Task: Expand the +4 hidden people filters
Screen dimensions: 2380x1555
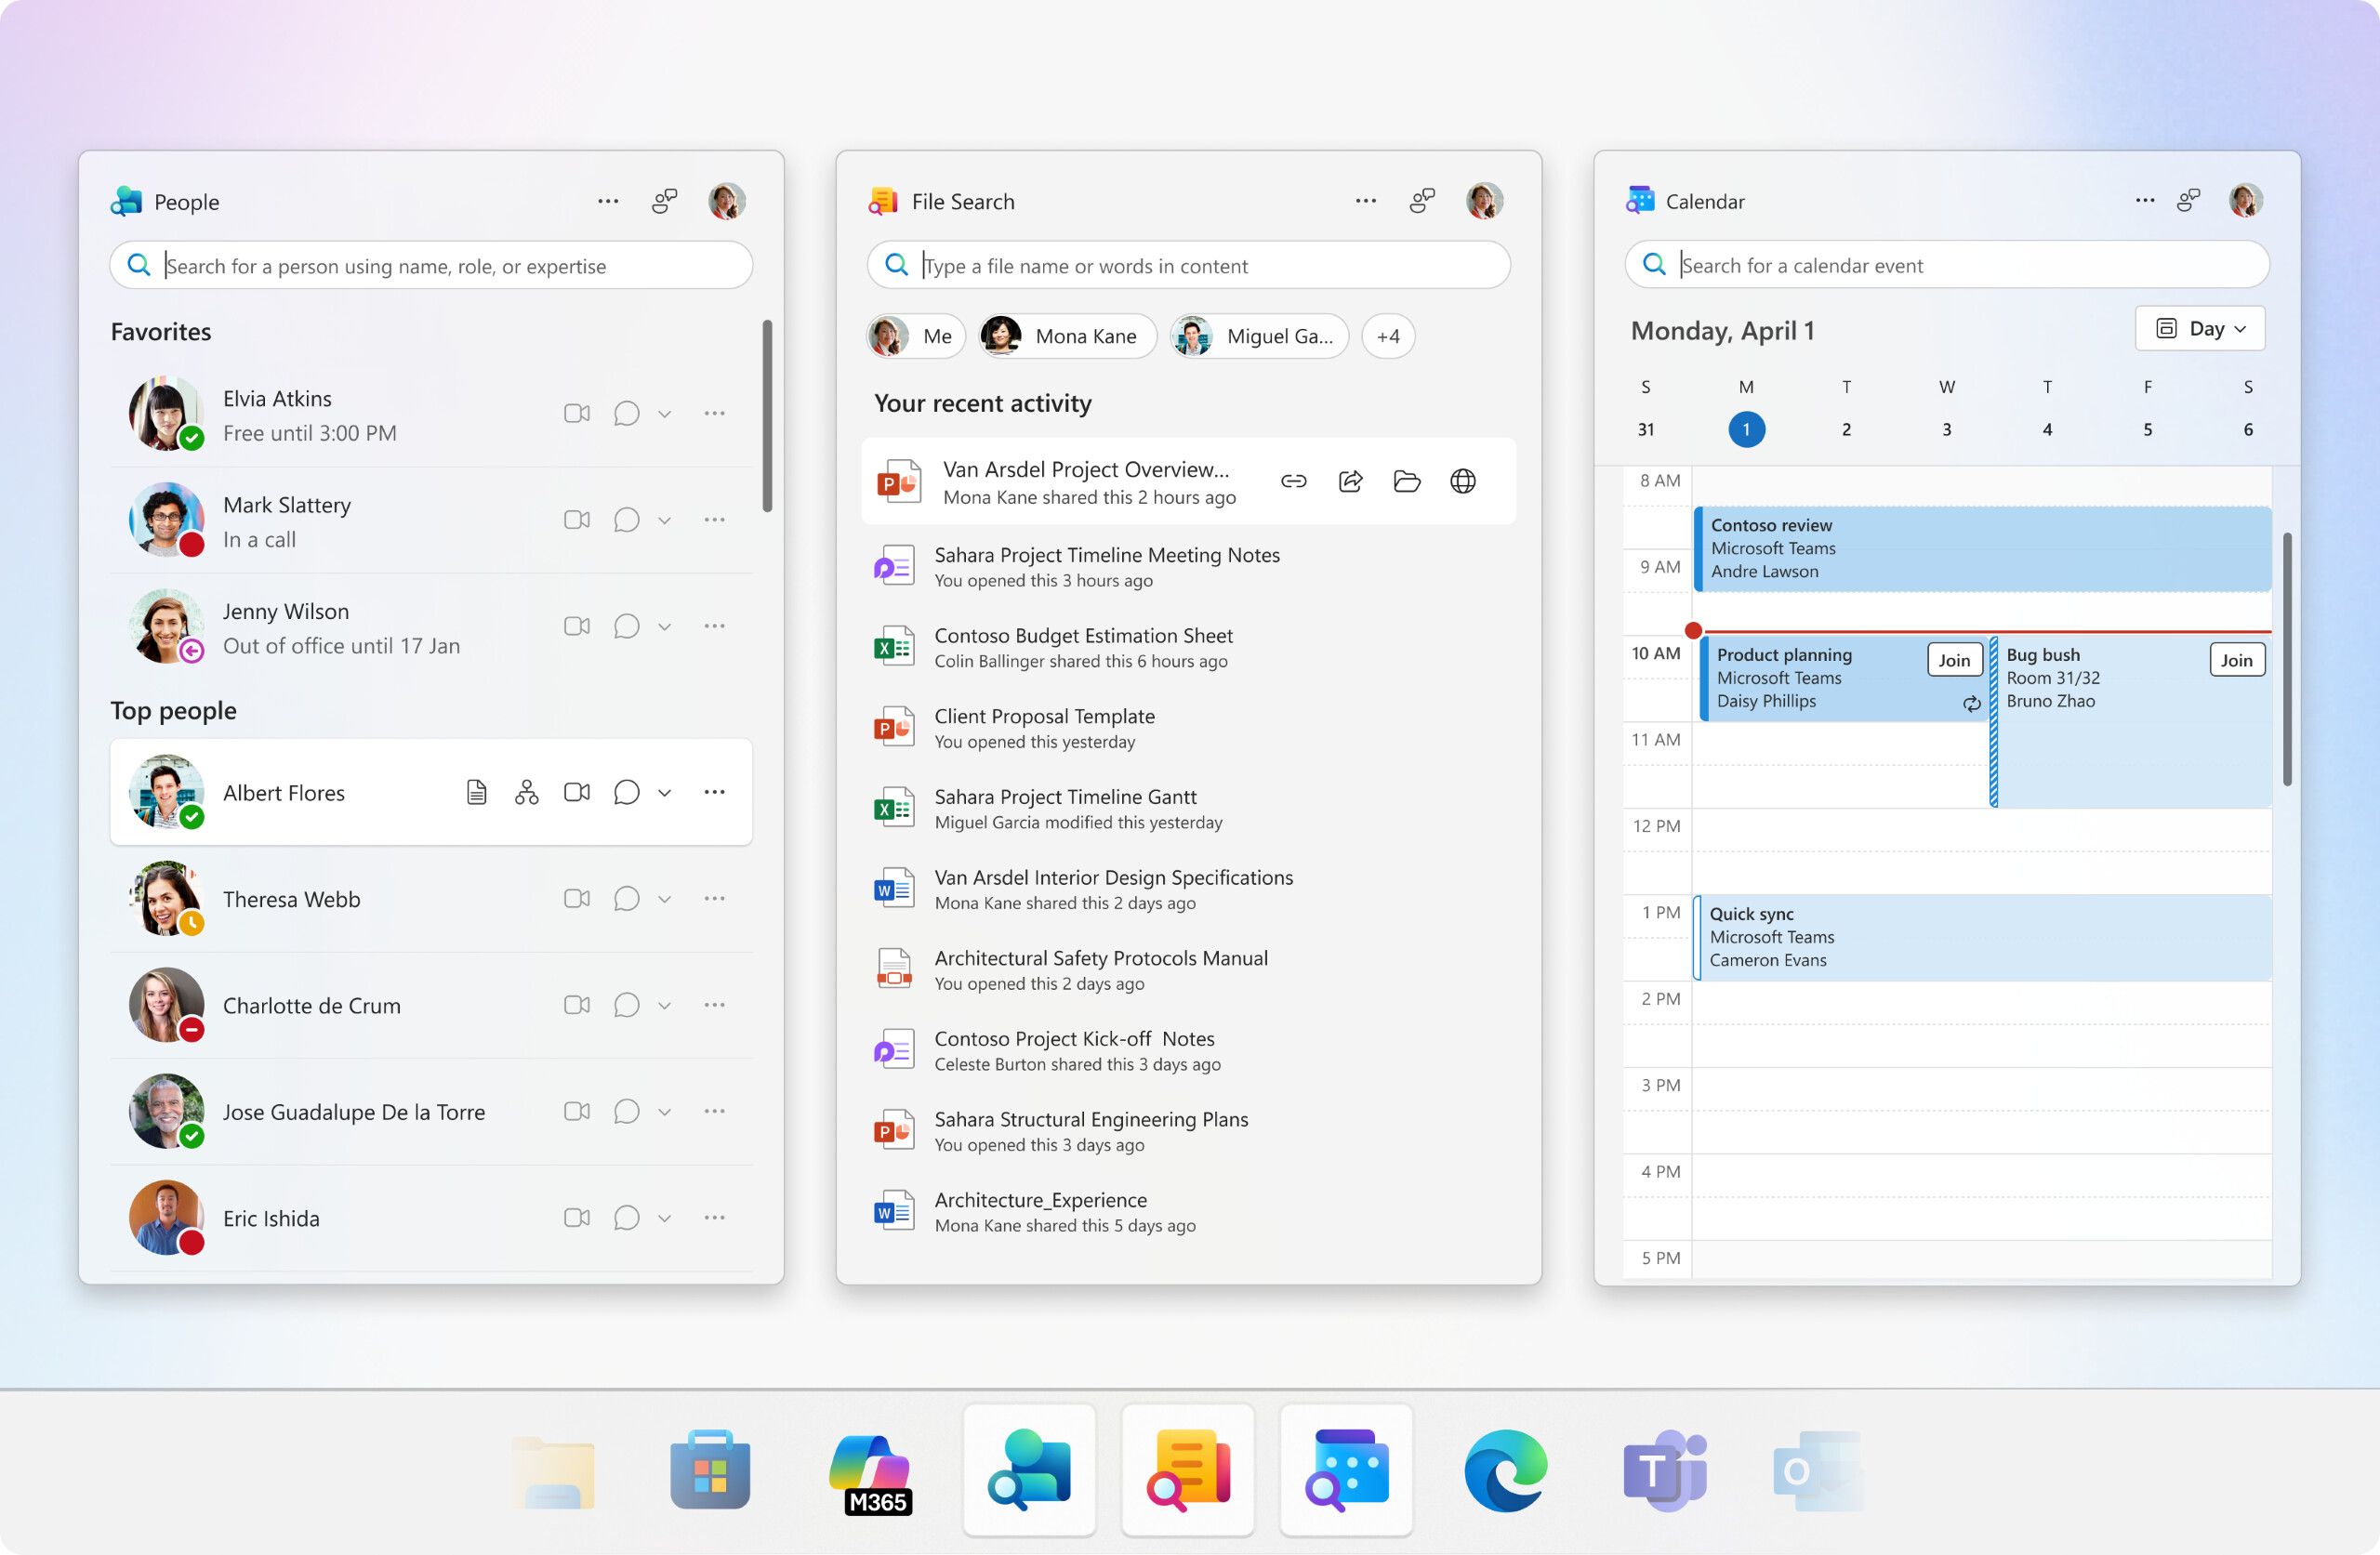Action: 1388,336
